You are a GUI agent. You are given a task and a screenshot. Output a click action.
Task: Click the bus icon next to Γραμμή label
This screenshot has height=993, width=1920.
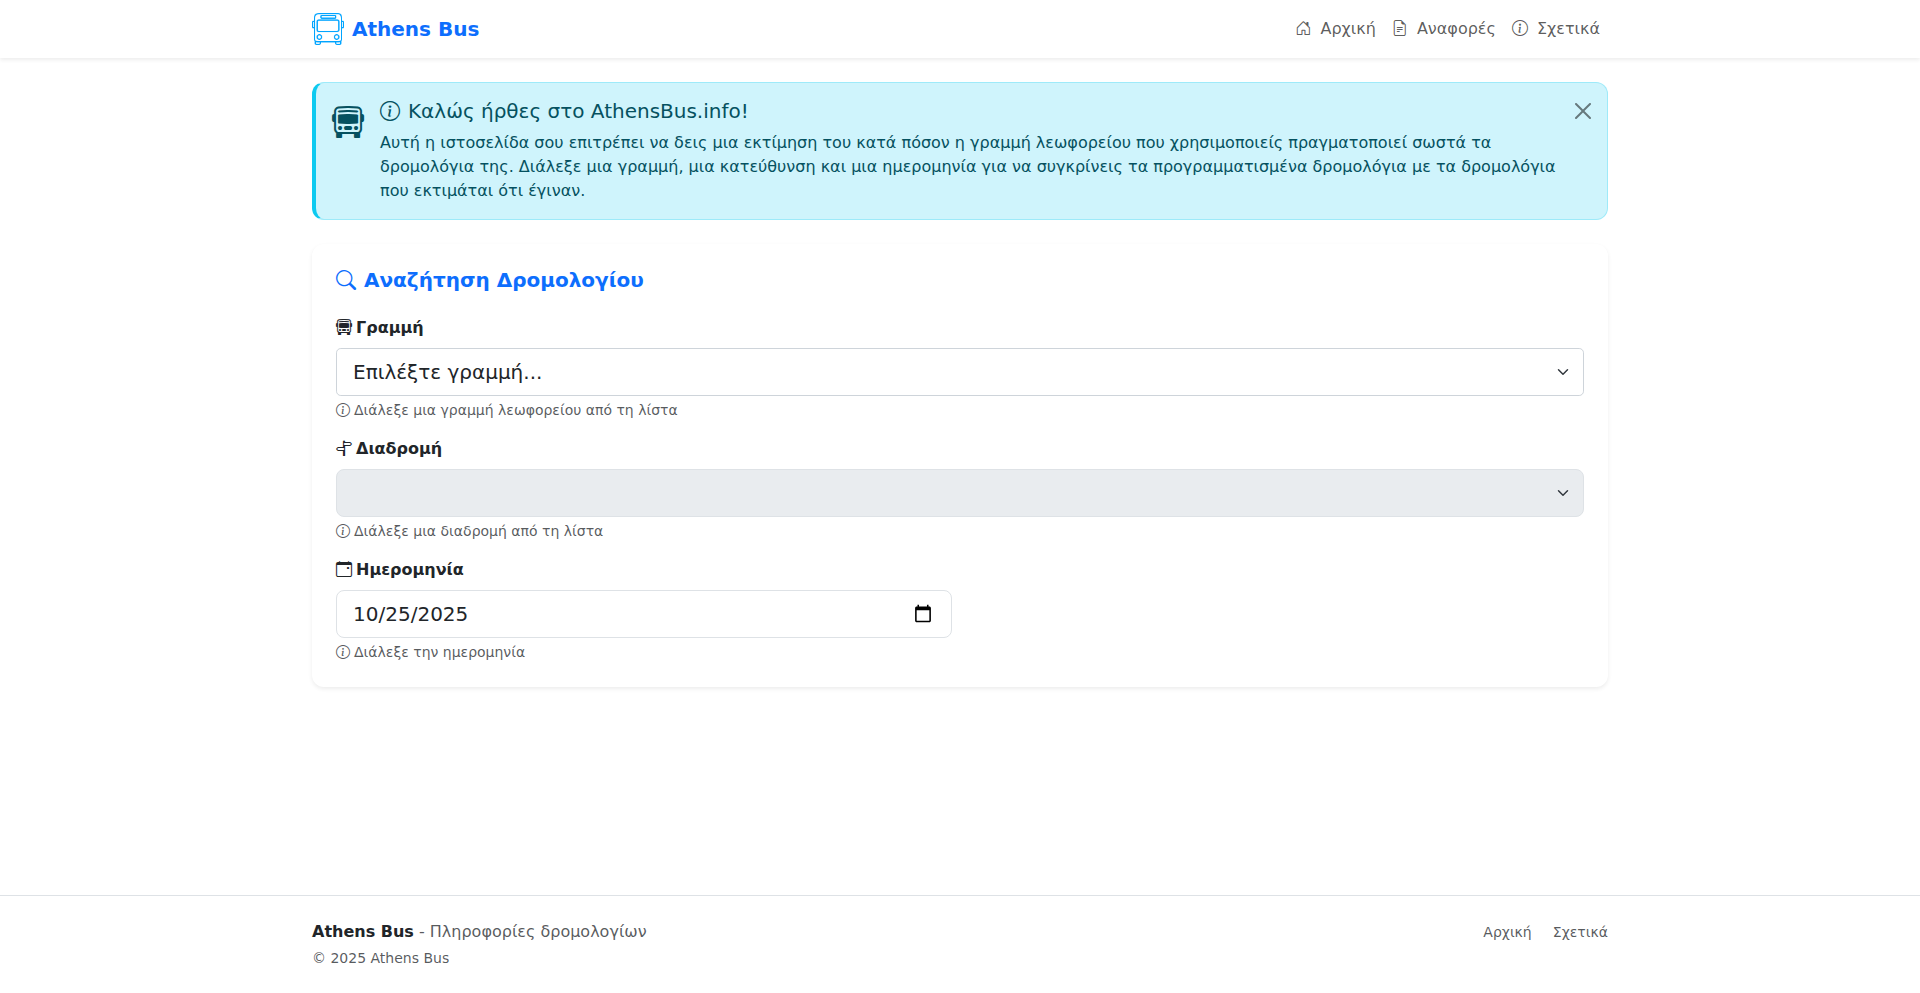[344, 327]
